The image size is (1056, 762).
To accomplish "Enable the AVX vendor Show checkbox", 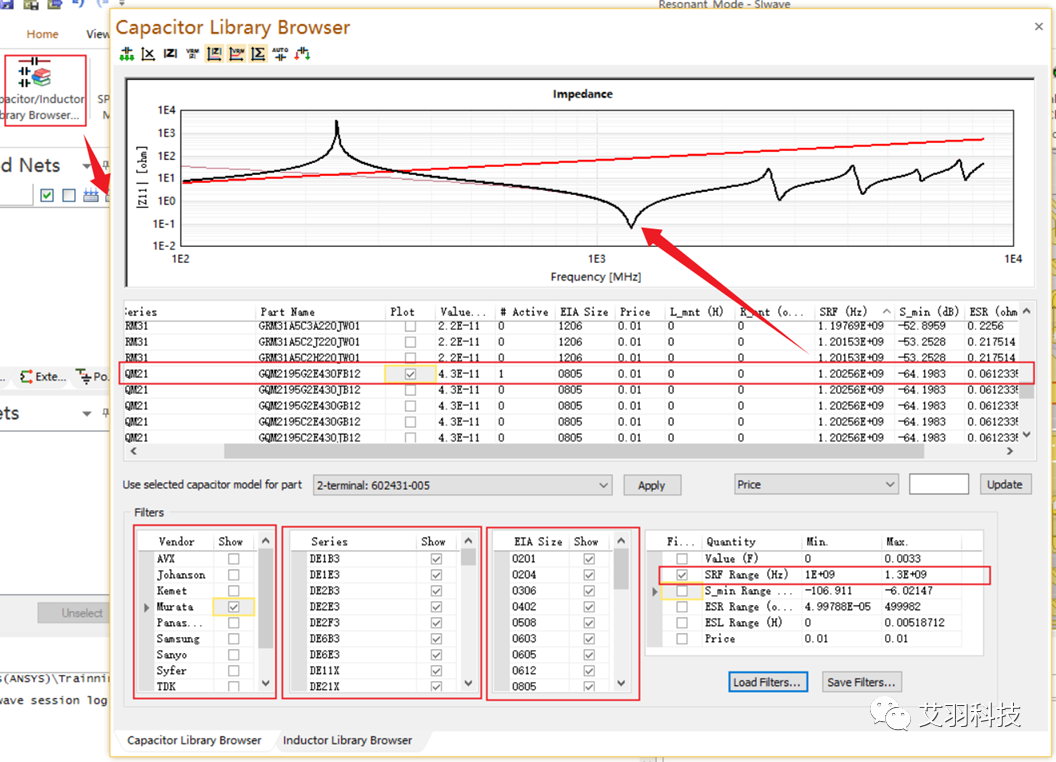I will (x=234, y=559).
